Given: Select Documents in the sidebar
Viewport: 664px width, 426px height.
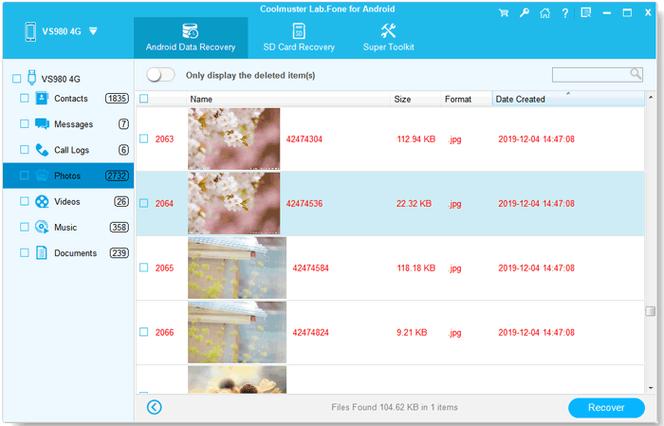Looking at the screenshot, I should (75, 253).
